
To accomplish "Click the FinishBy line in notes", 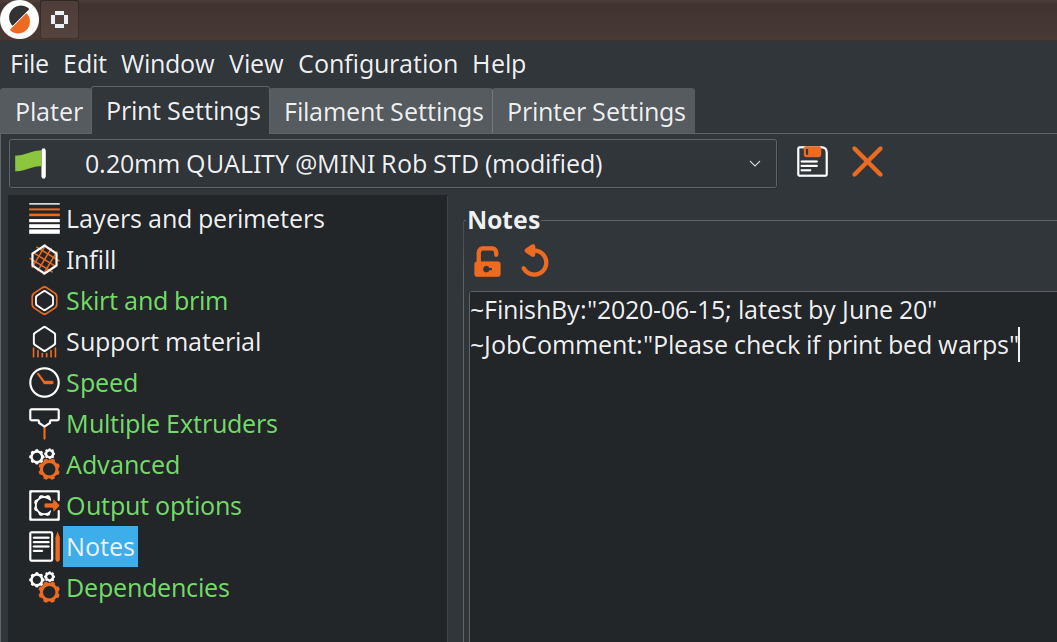I will (x=703, y=310).
